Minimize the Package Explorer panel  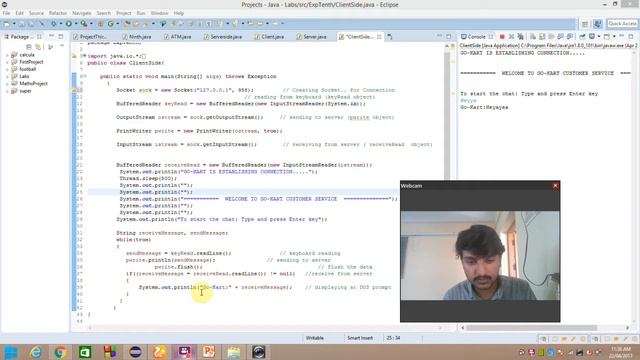click(x=51, y=36)
